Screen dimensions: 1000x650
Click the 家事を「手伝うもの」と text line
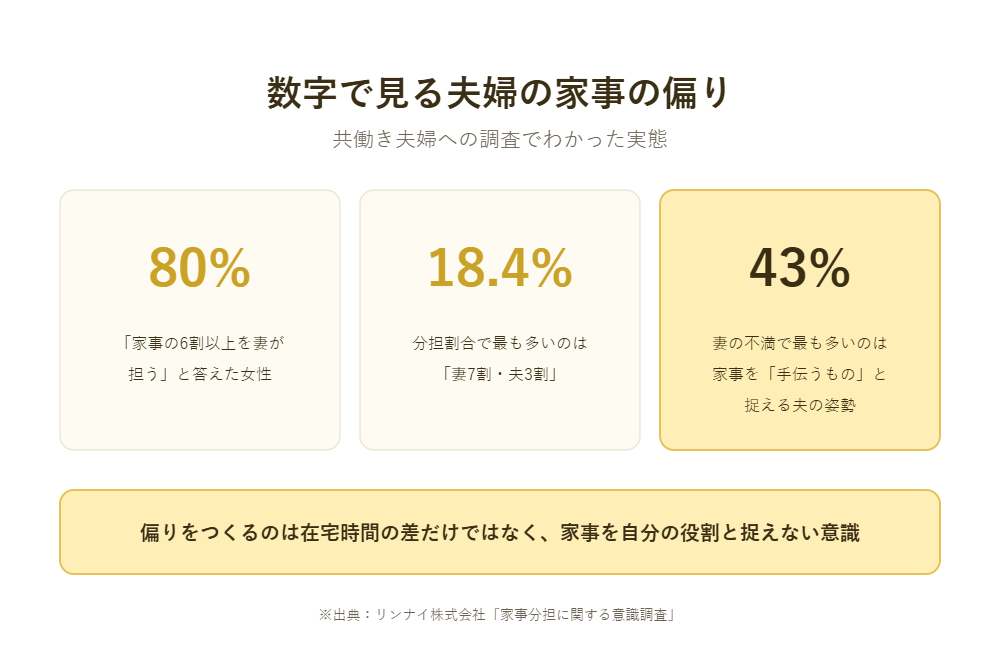(800, 374)
